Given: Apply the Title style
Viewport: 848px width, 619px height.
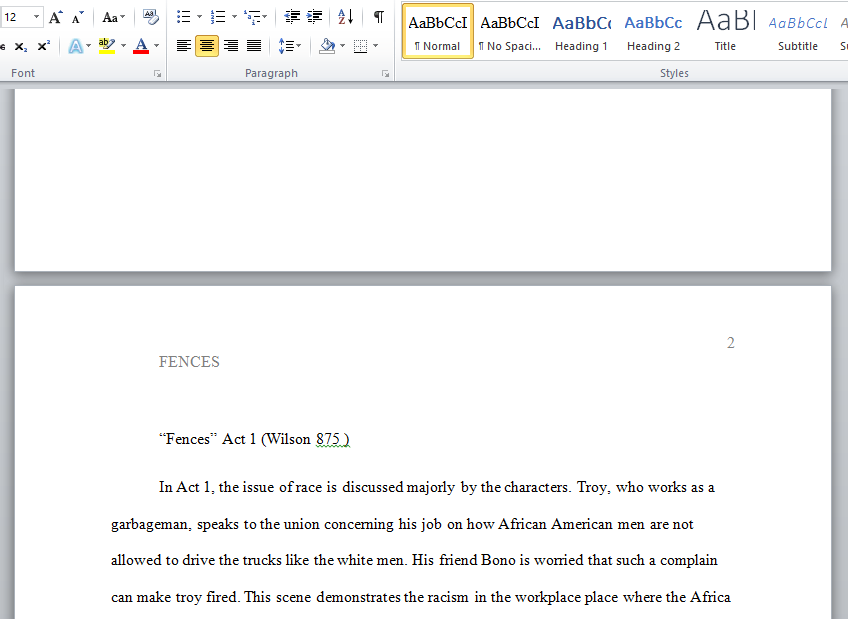Looking at the screenshot, I should pos(725,31).
